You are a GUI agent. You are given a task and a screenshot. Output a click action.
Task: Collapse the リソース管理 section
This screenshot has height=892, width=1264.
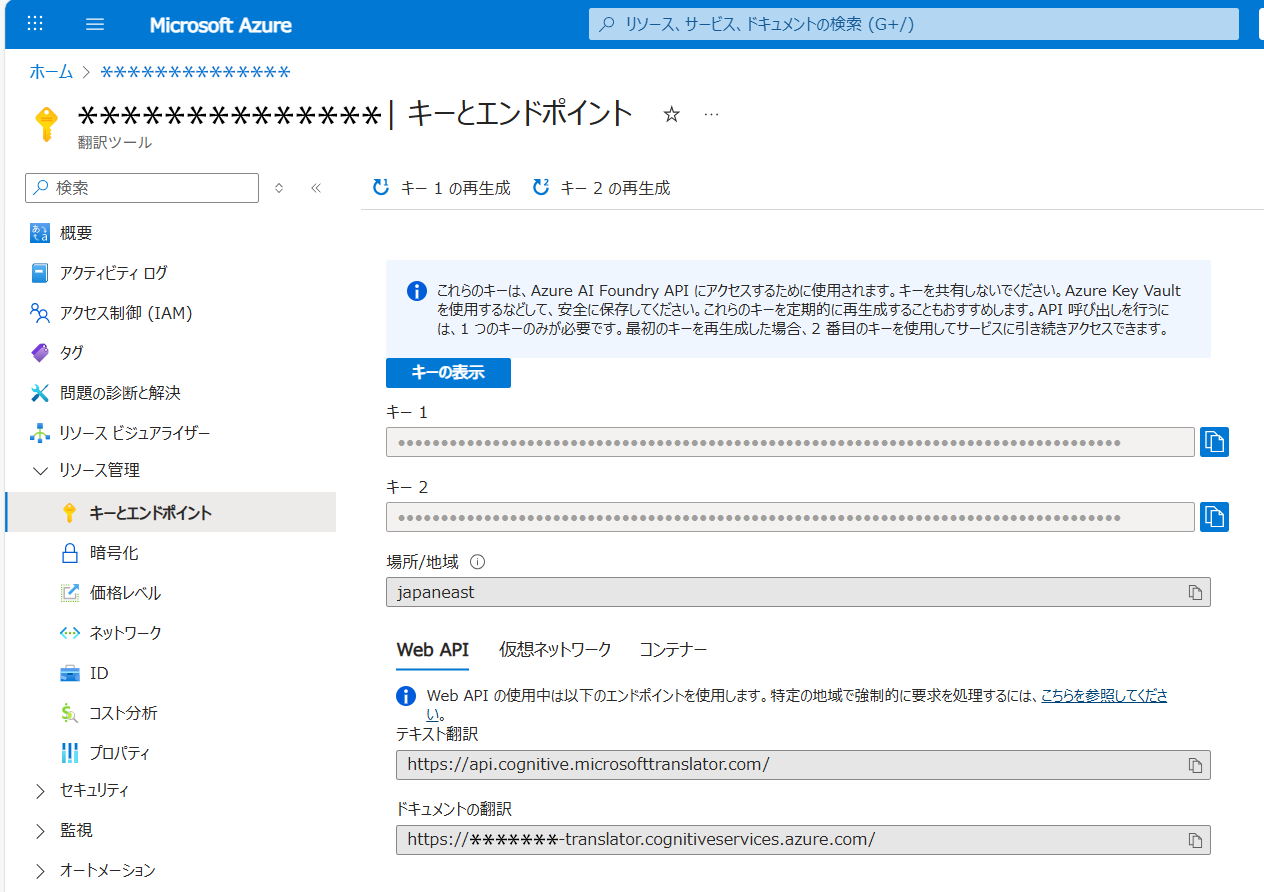pos(40,470)
